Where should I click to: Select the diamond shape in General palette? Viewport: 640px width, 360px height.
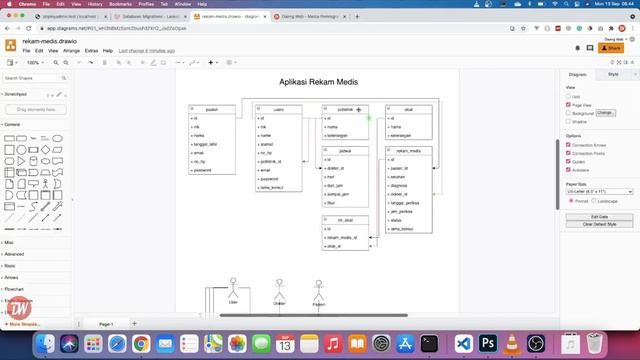(x=45, y=149)
